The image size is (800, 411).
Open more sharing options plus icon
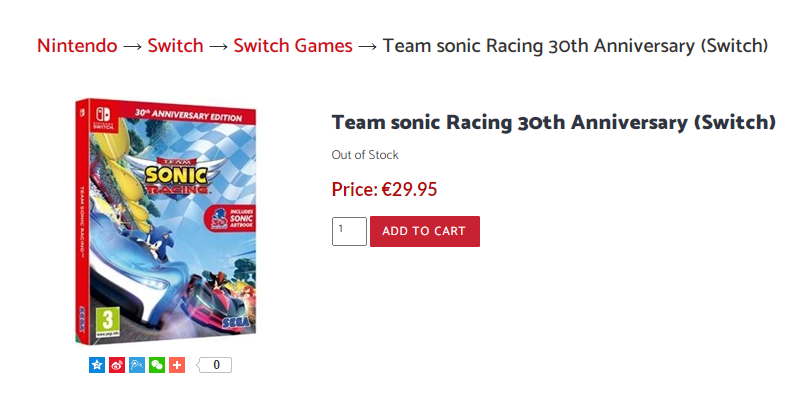pyautogui.click(x=177, y=365)
